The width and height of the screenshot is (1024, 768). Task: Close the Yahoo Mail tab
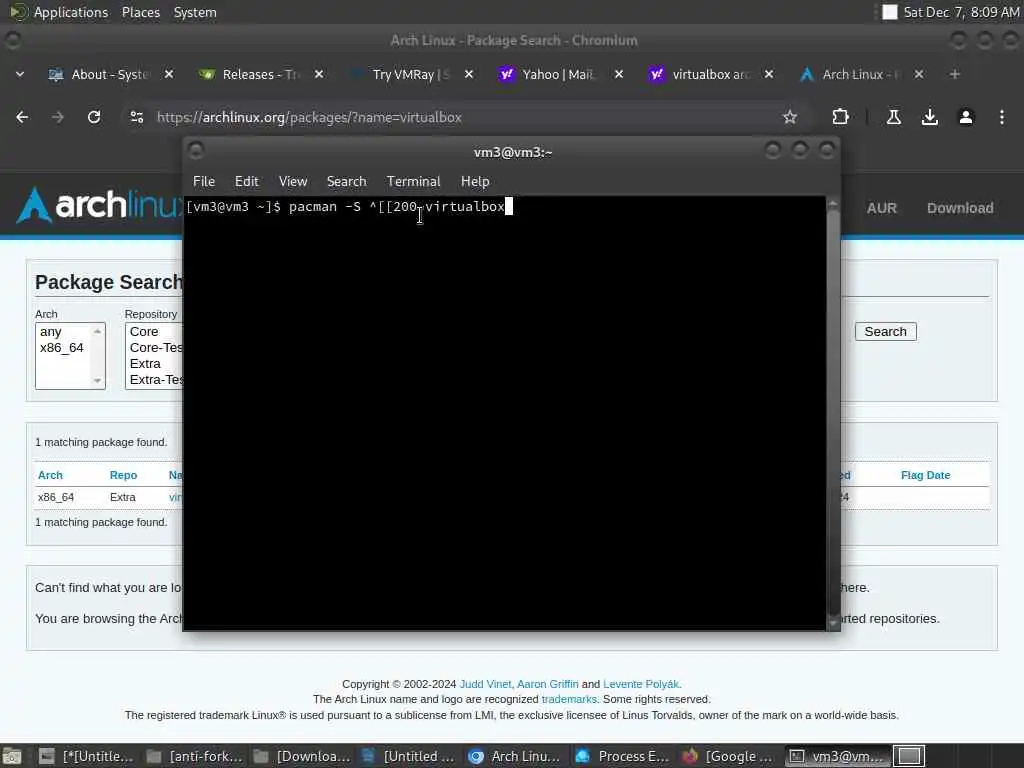[619, 74]
